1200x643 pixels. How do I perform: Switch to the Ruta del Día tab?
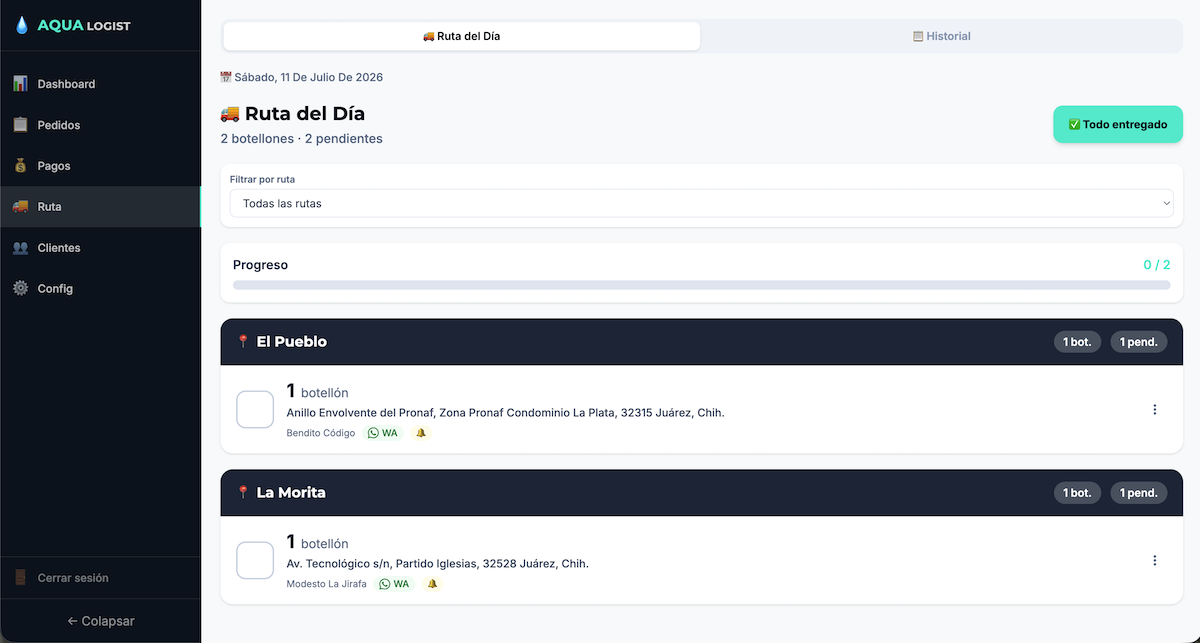(x=462, y=36)
